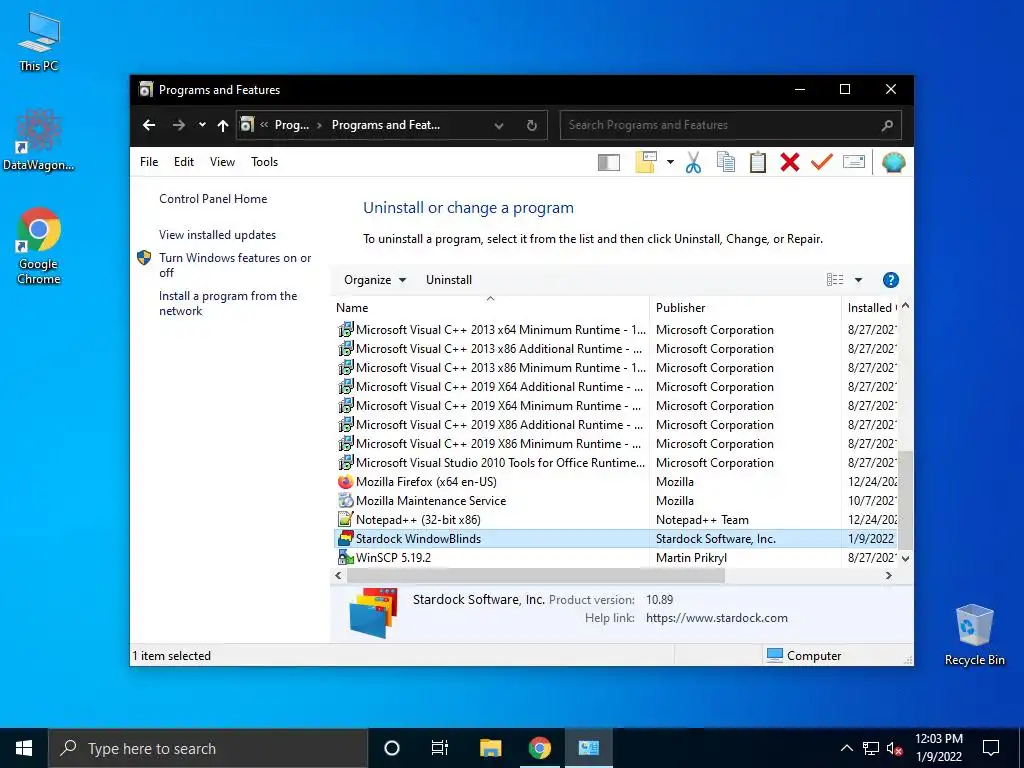The image size is (1024, 768).
Task: Sort by the Name column header
Action: 490,308
